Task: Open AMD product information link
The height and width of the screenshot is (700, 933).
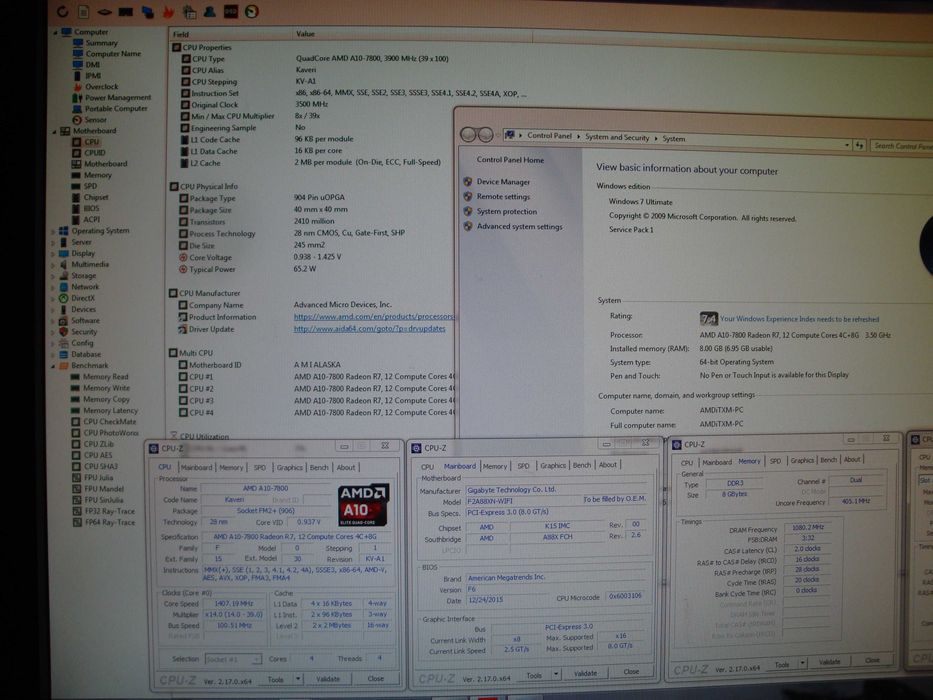Action: [374, 317]
